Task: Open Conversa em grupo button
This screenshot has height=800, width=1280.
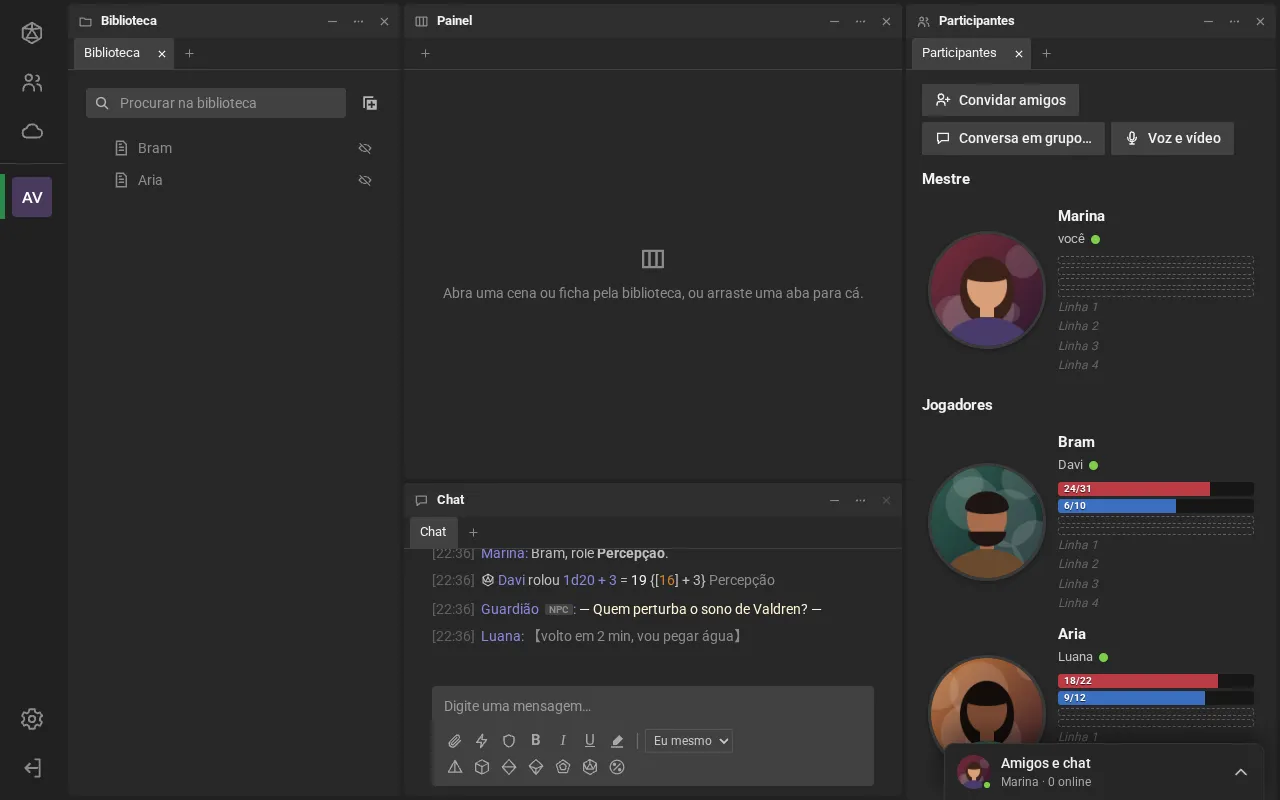Action: click(x=1013, y=138)
